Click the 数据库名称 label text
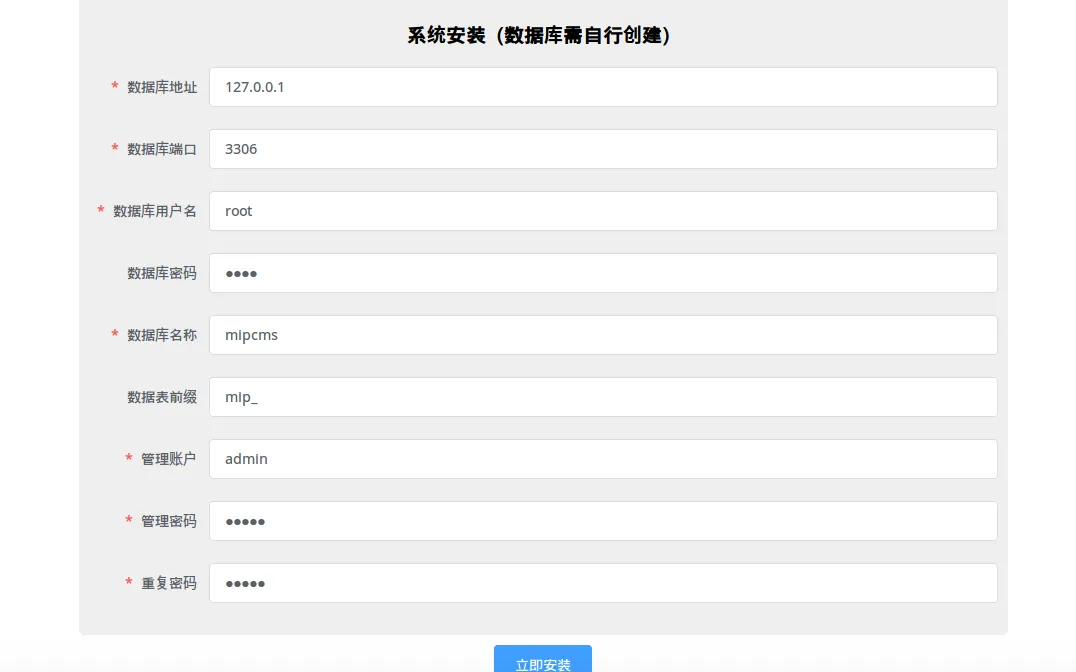 pos(162,335)
